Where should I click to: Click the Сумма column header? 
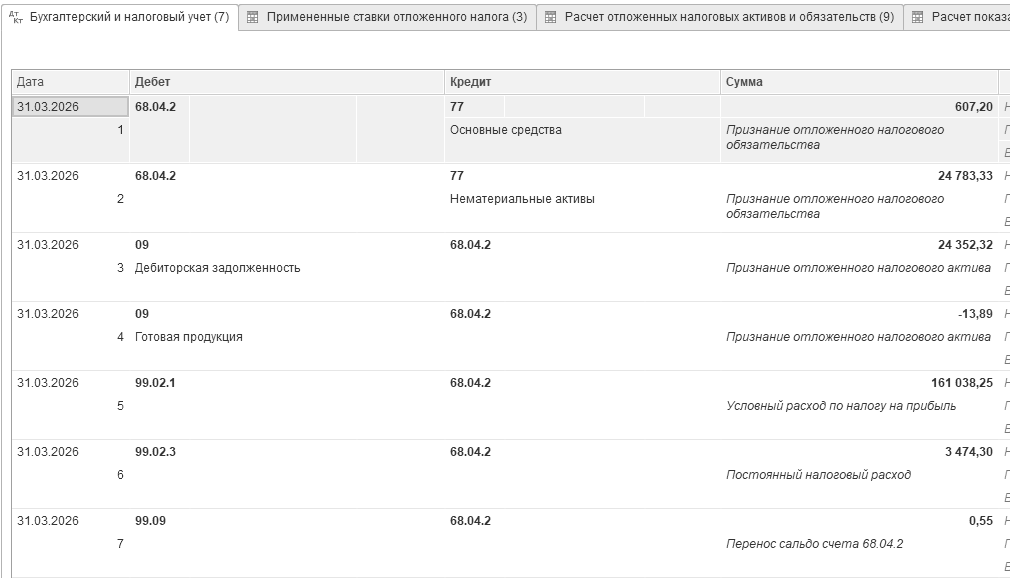point(858,82)
